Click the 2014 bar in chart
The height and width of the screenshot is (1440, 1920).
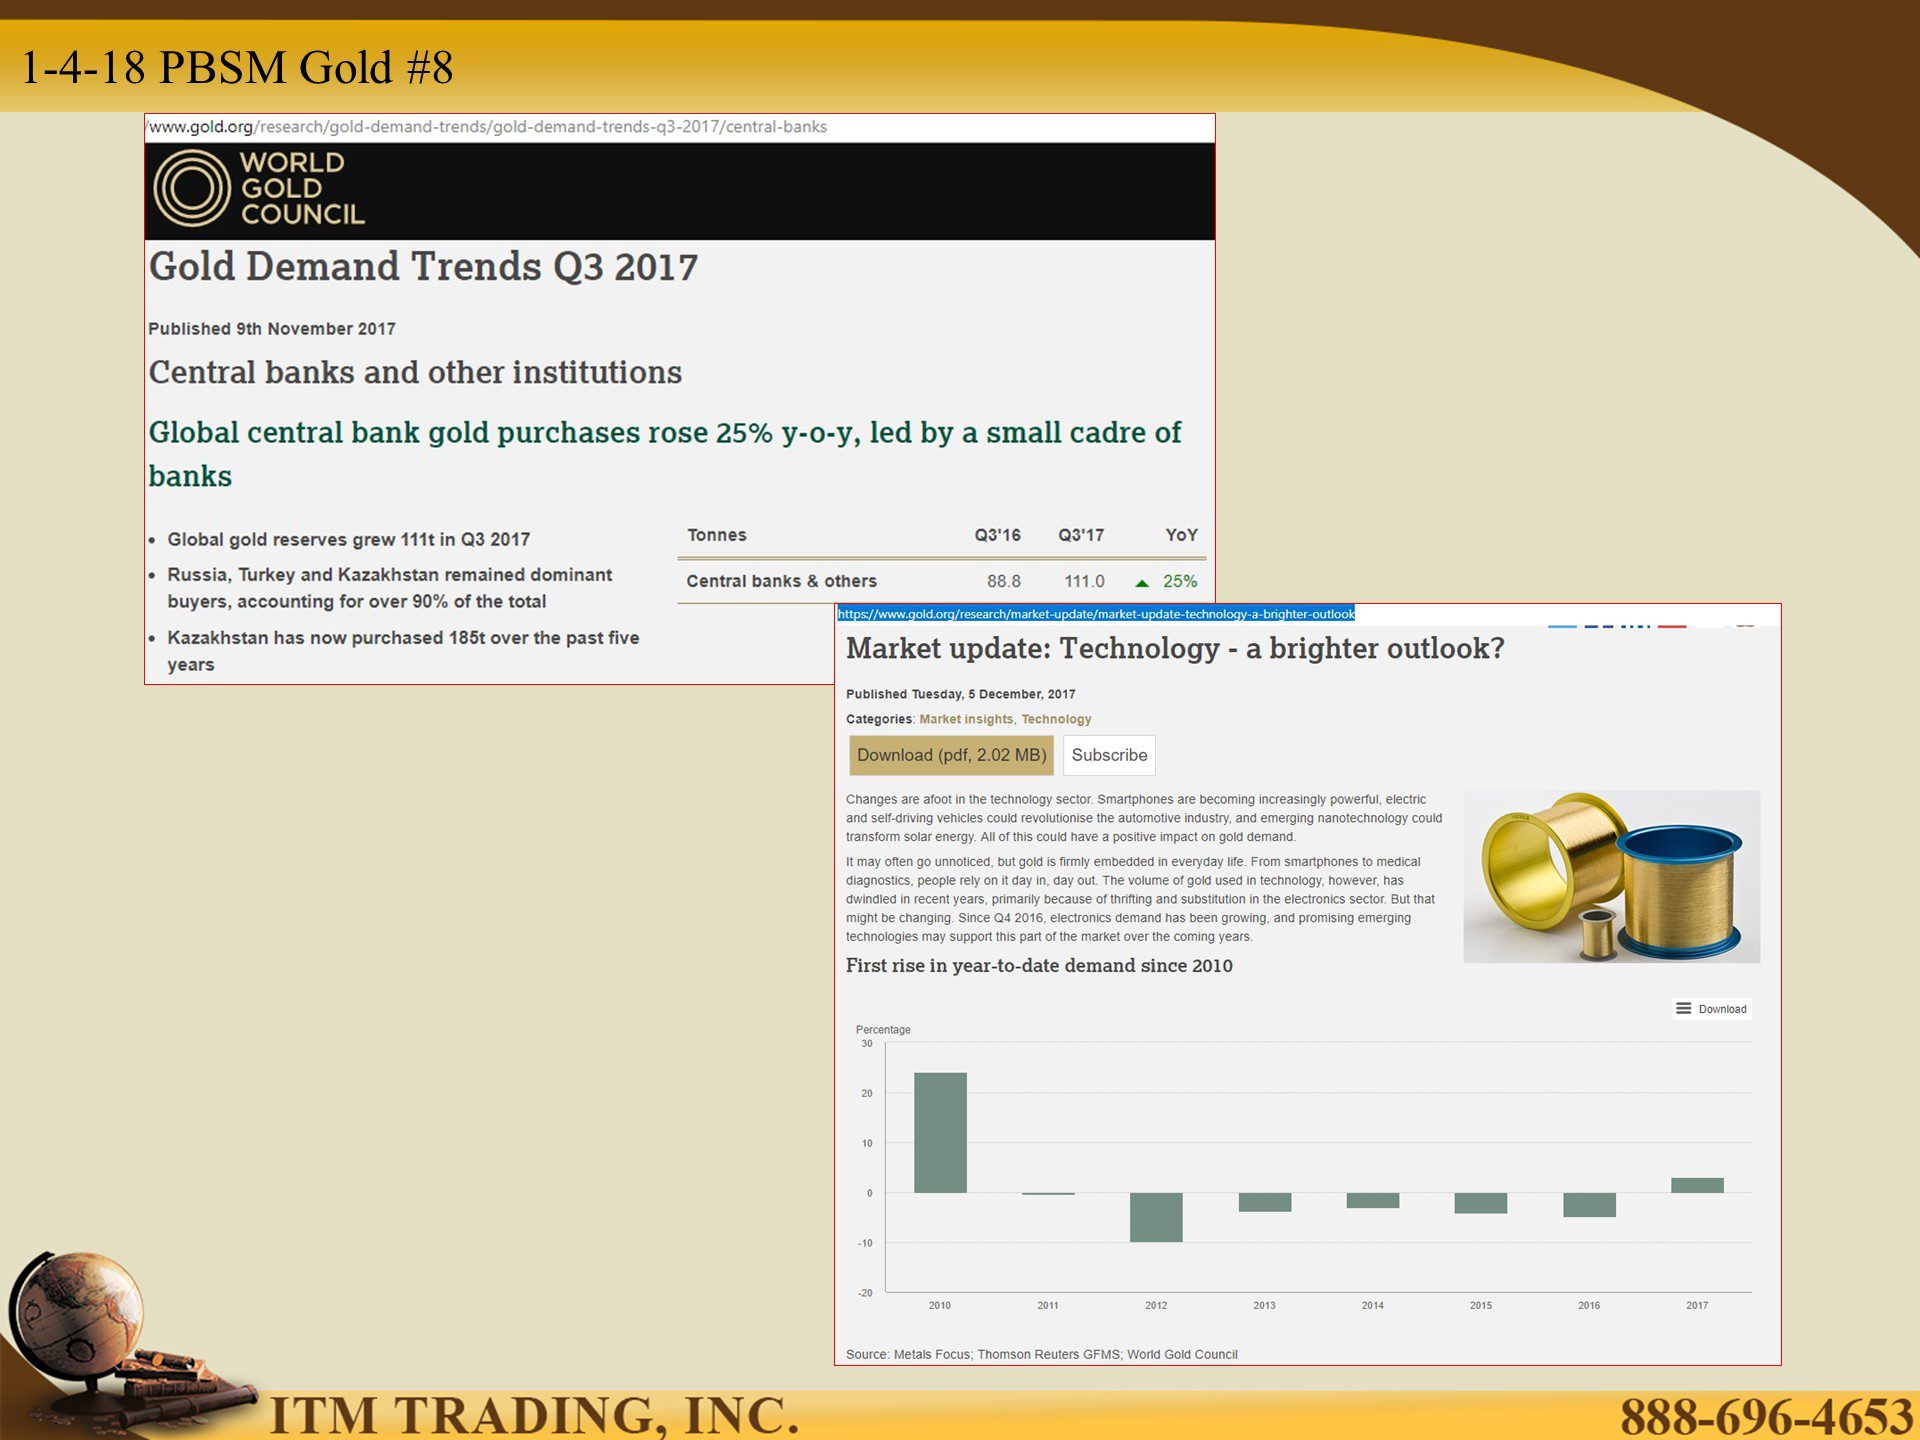[x=1372, y=1200]
